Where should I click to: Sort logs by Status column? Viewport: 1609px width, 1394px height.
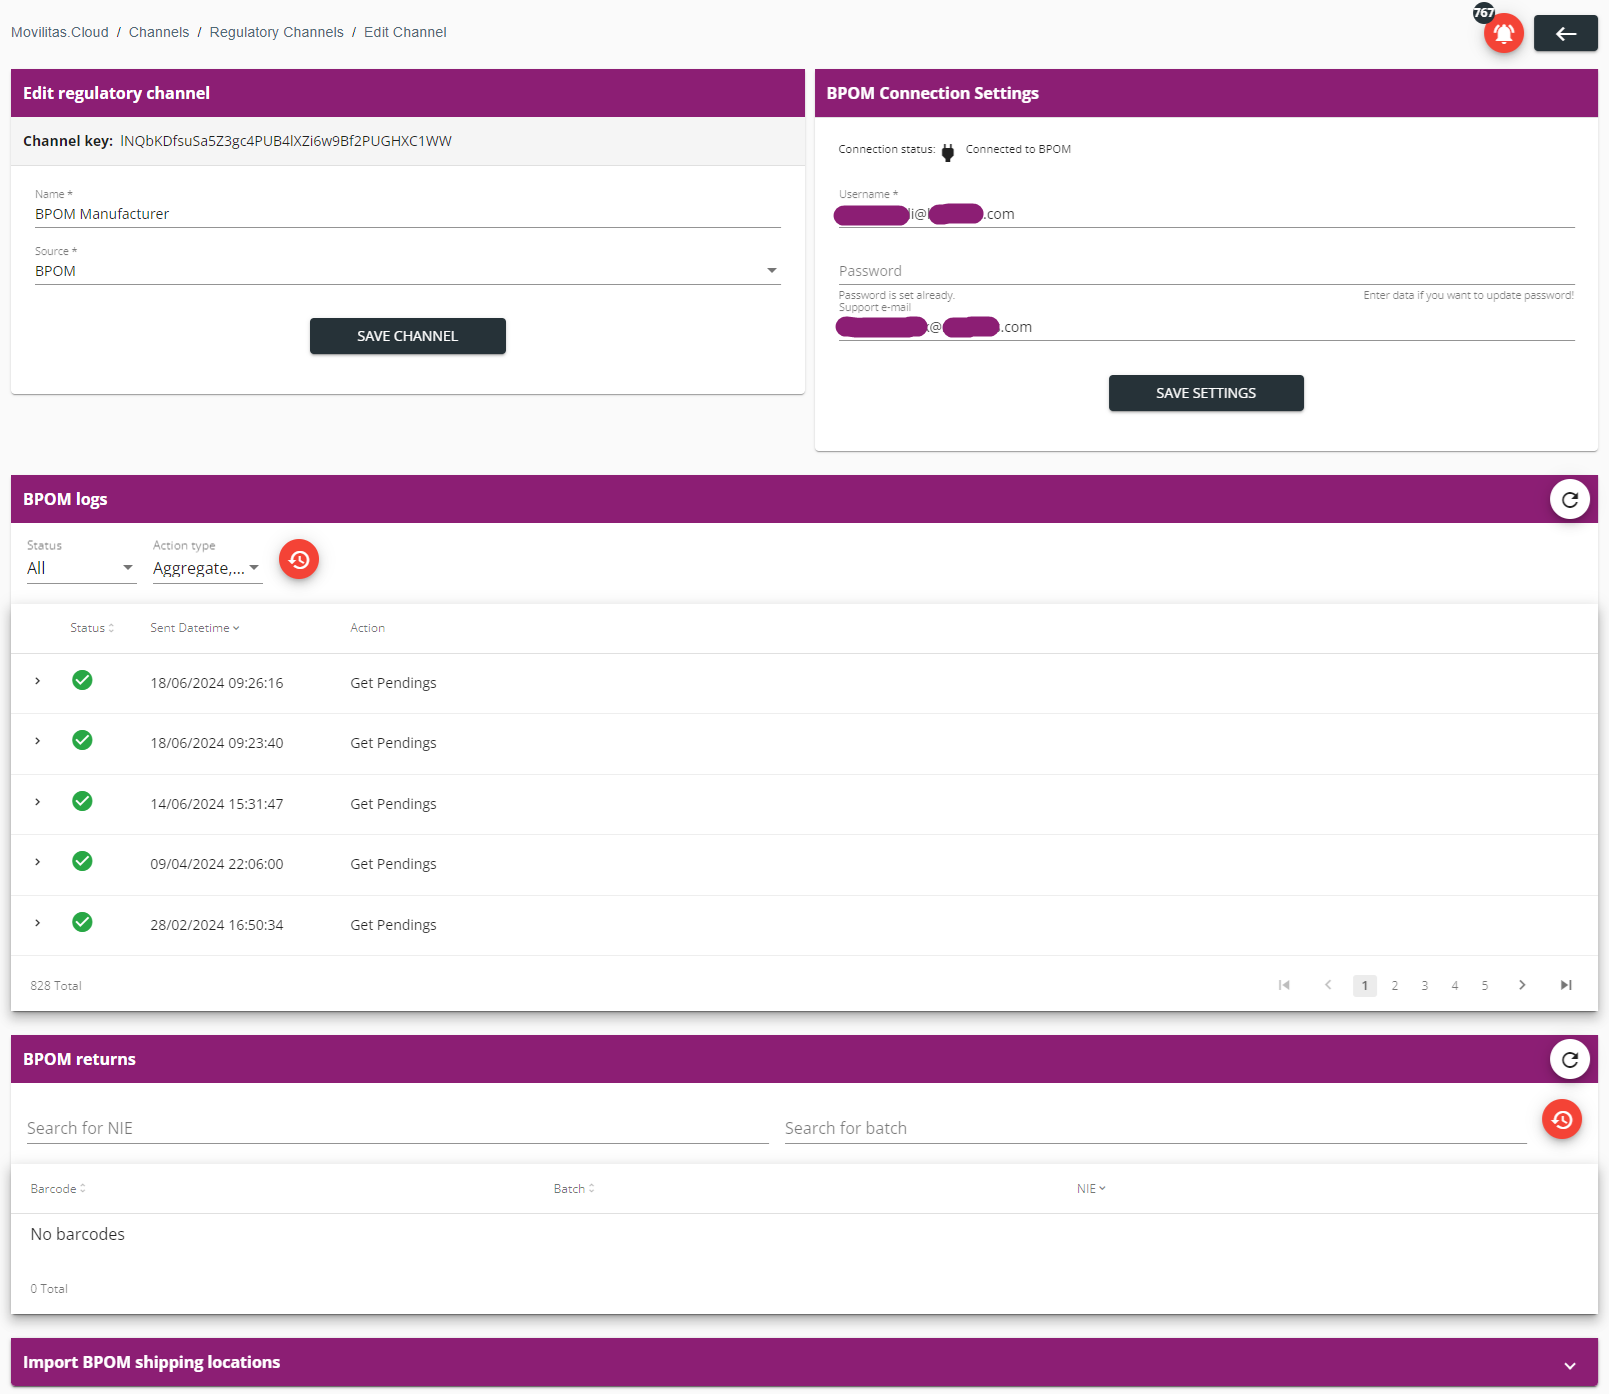click(x=92, y=628)
